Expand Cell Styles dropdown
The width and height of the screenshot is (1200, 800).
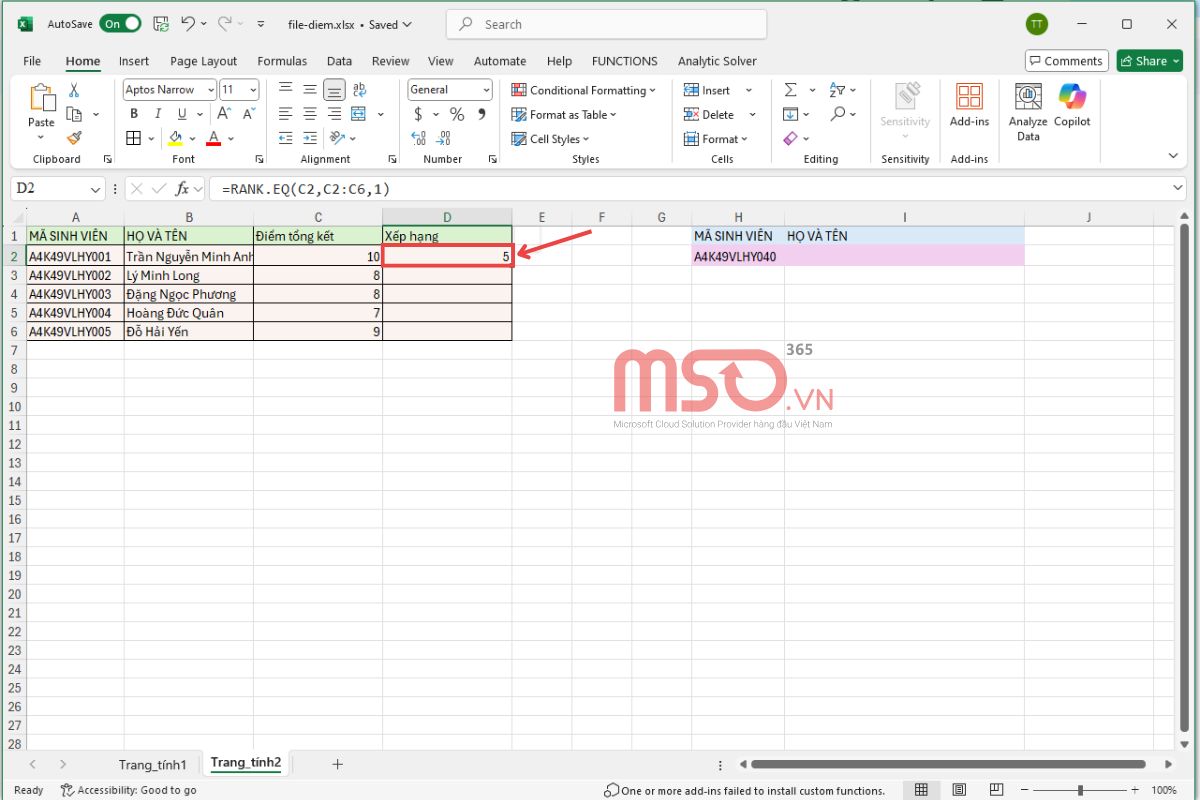(x=586, y=139)
